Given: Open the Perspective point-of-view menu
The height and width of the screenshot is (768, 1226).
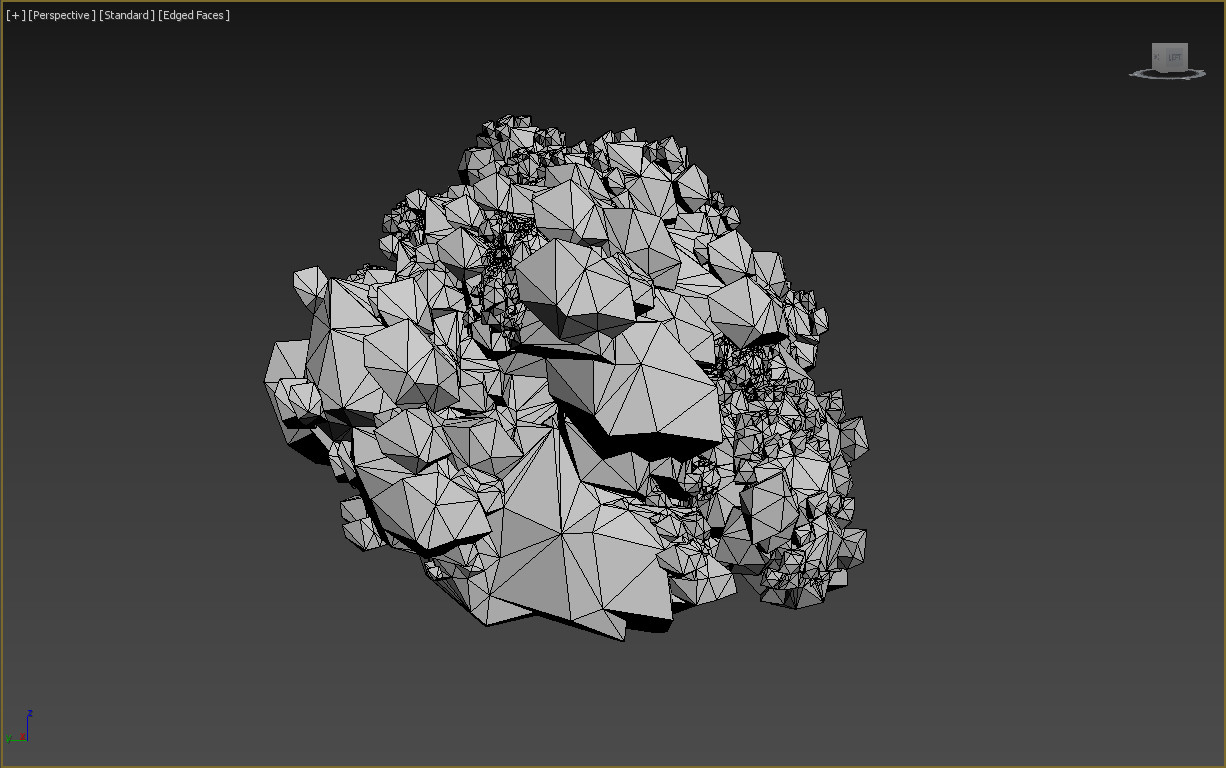Looking at the screenshot, I should (64, 15).
